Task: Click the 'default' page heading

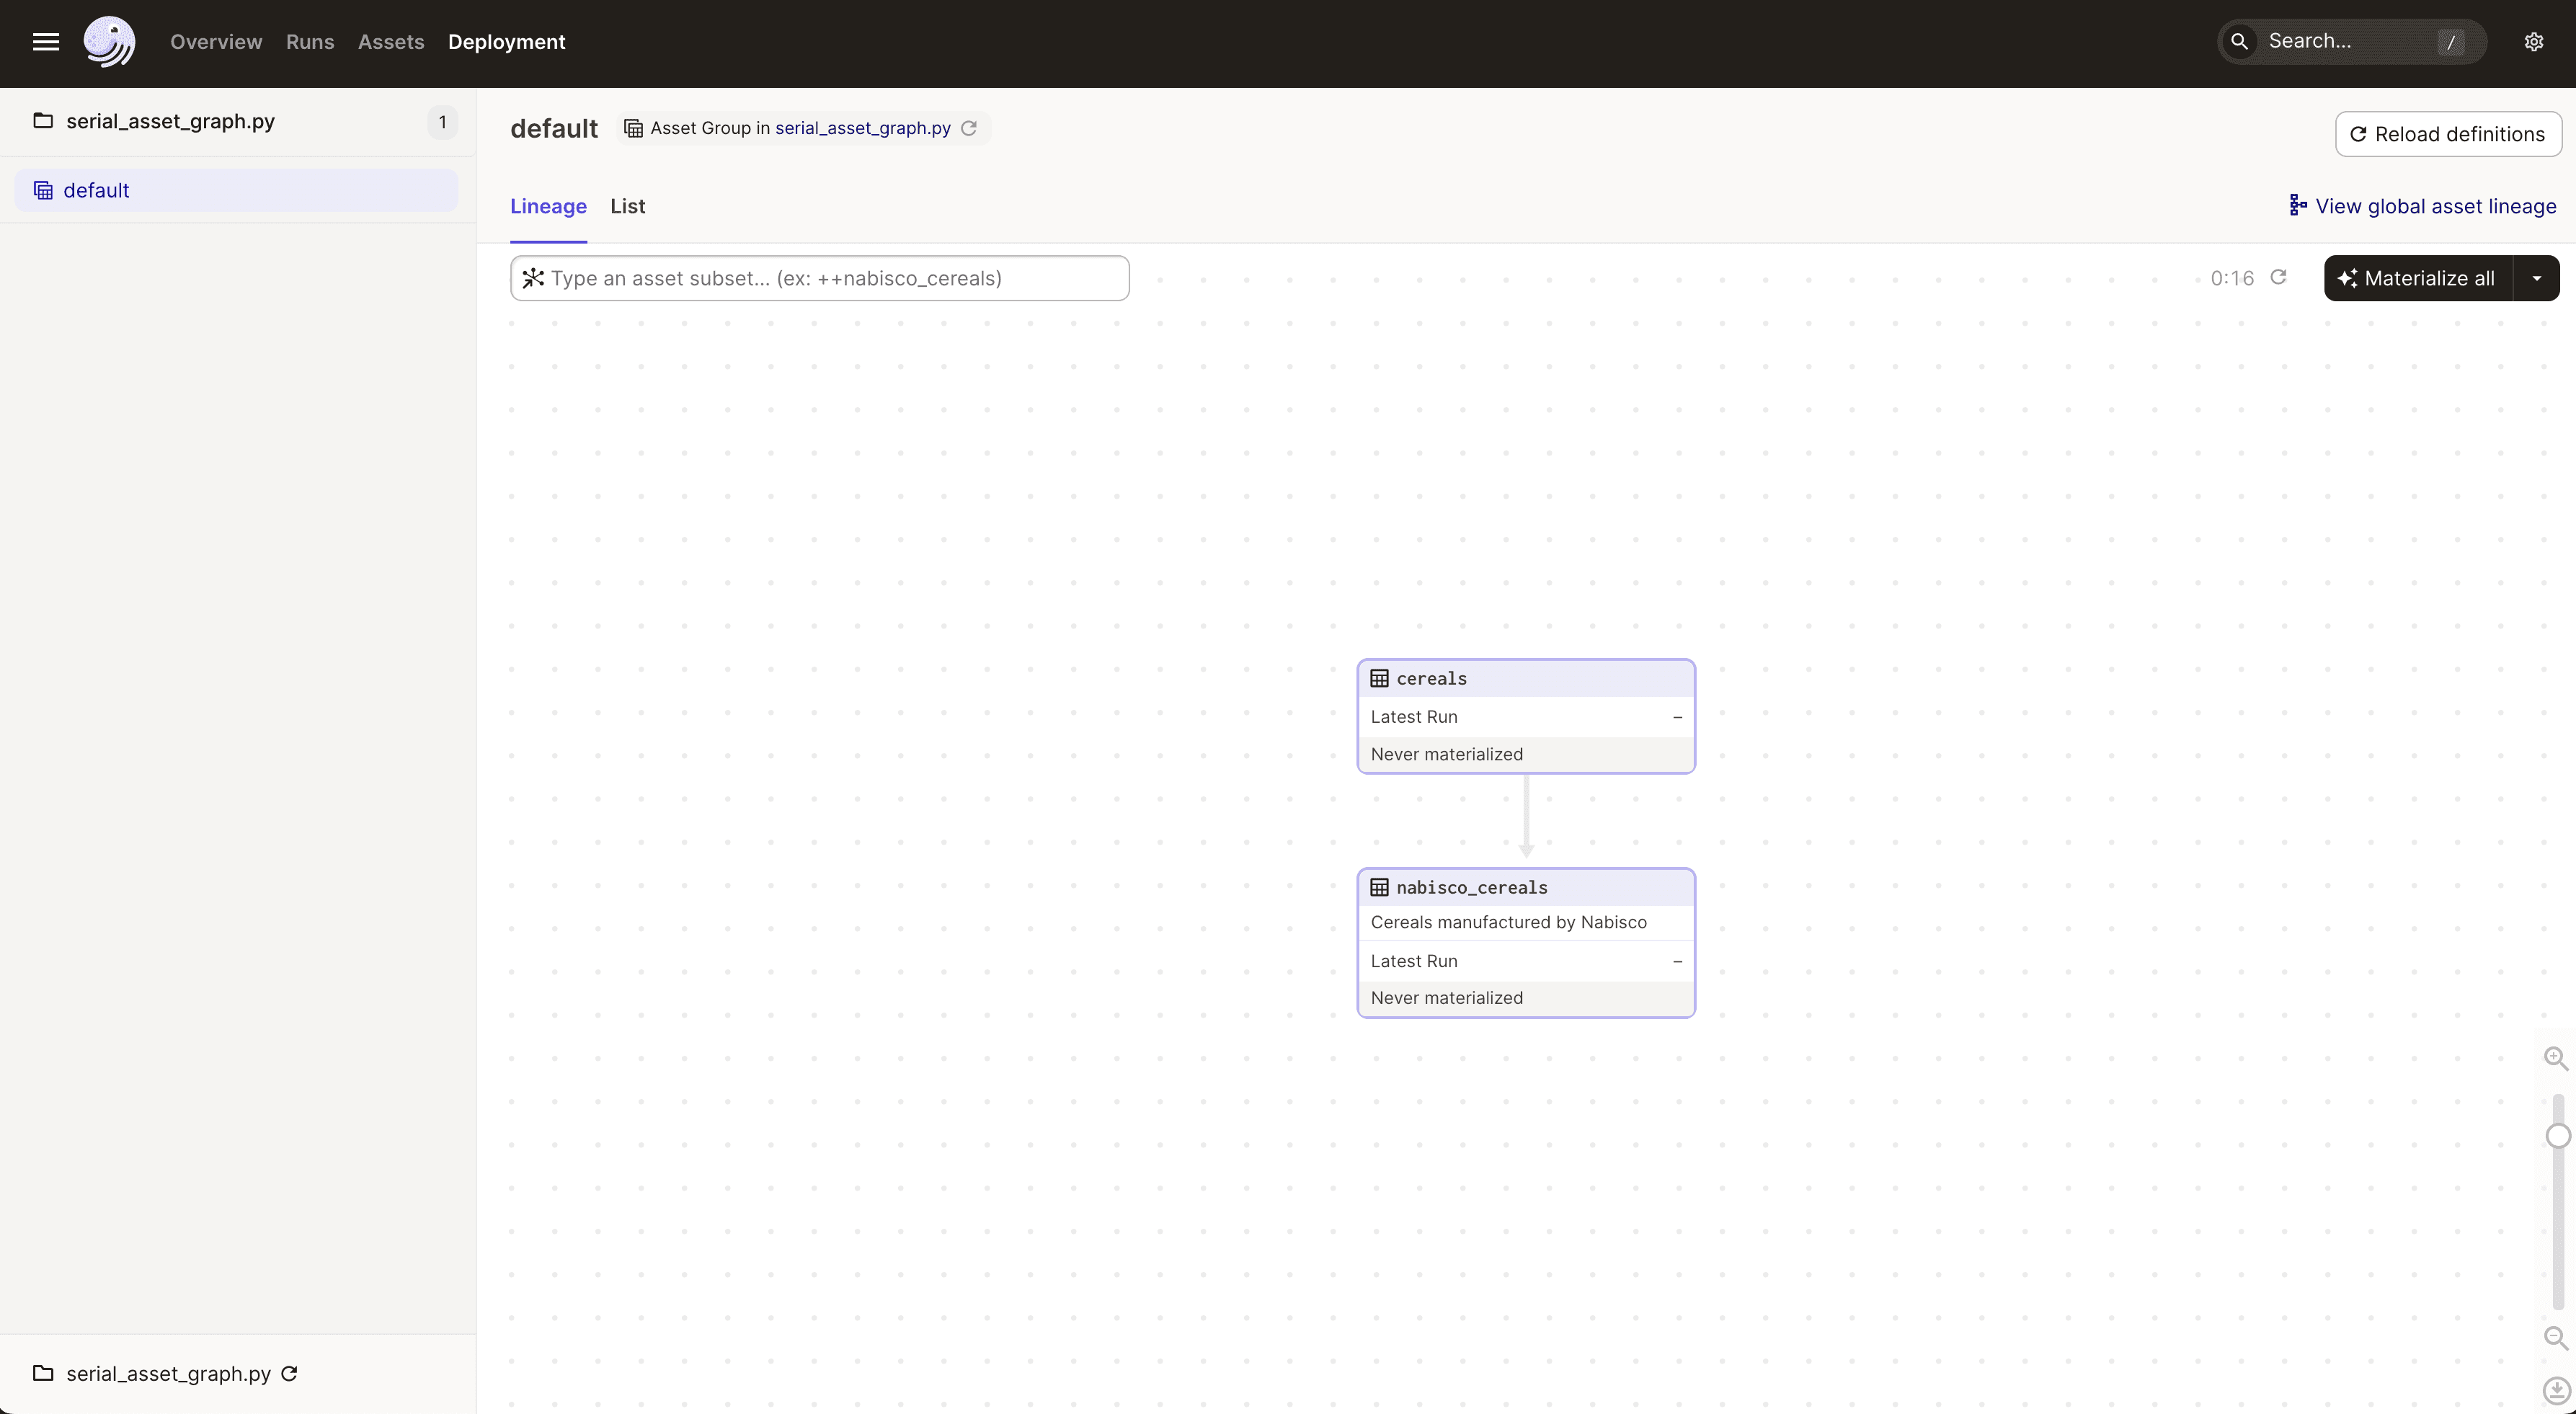Action: coord(554,129)
